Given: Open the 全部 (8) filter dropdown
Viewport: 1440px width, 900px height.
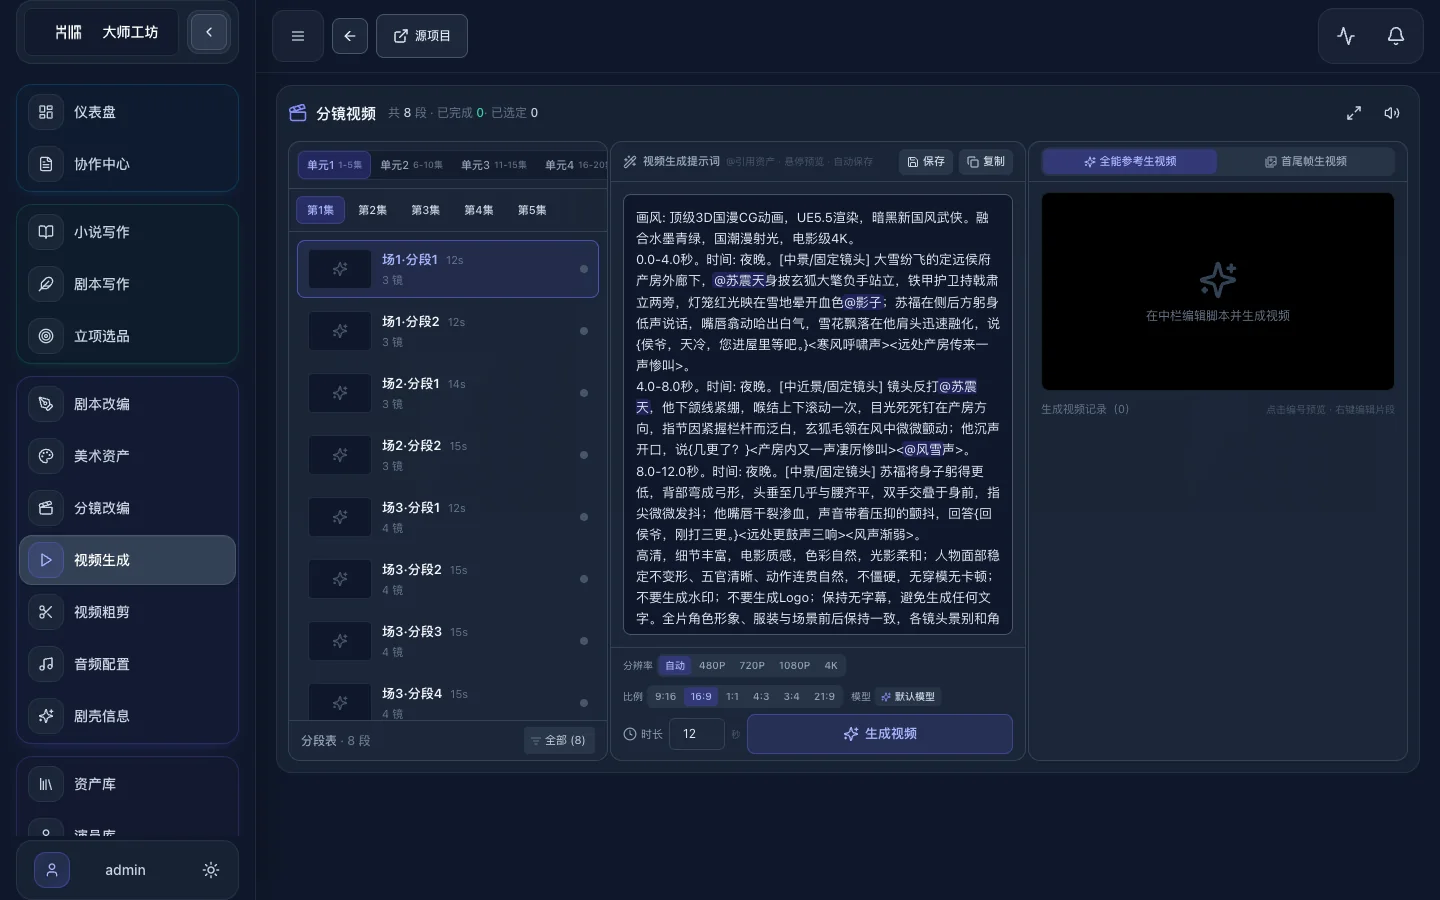Looking at the screenshot, I should coord(560,741).
